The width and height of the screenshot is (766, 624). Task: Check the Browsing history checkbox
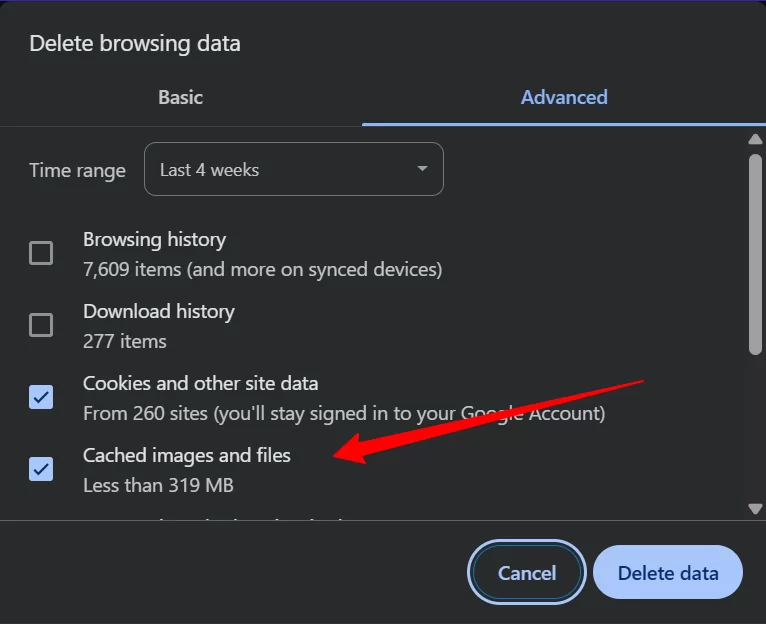tap(41, 253)
